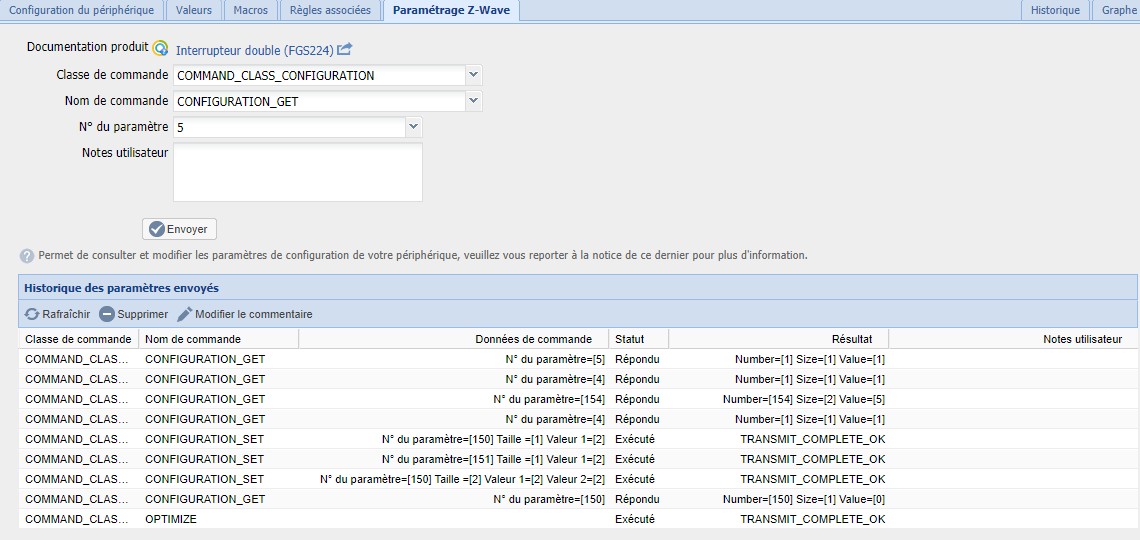Switch to Configuration du périphérique tab
The height and width of the screenshot is (544, 1140).
81,10
